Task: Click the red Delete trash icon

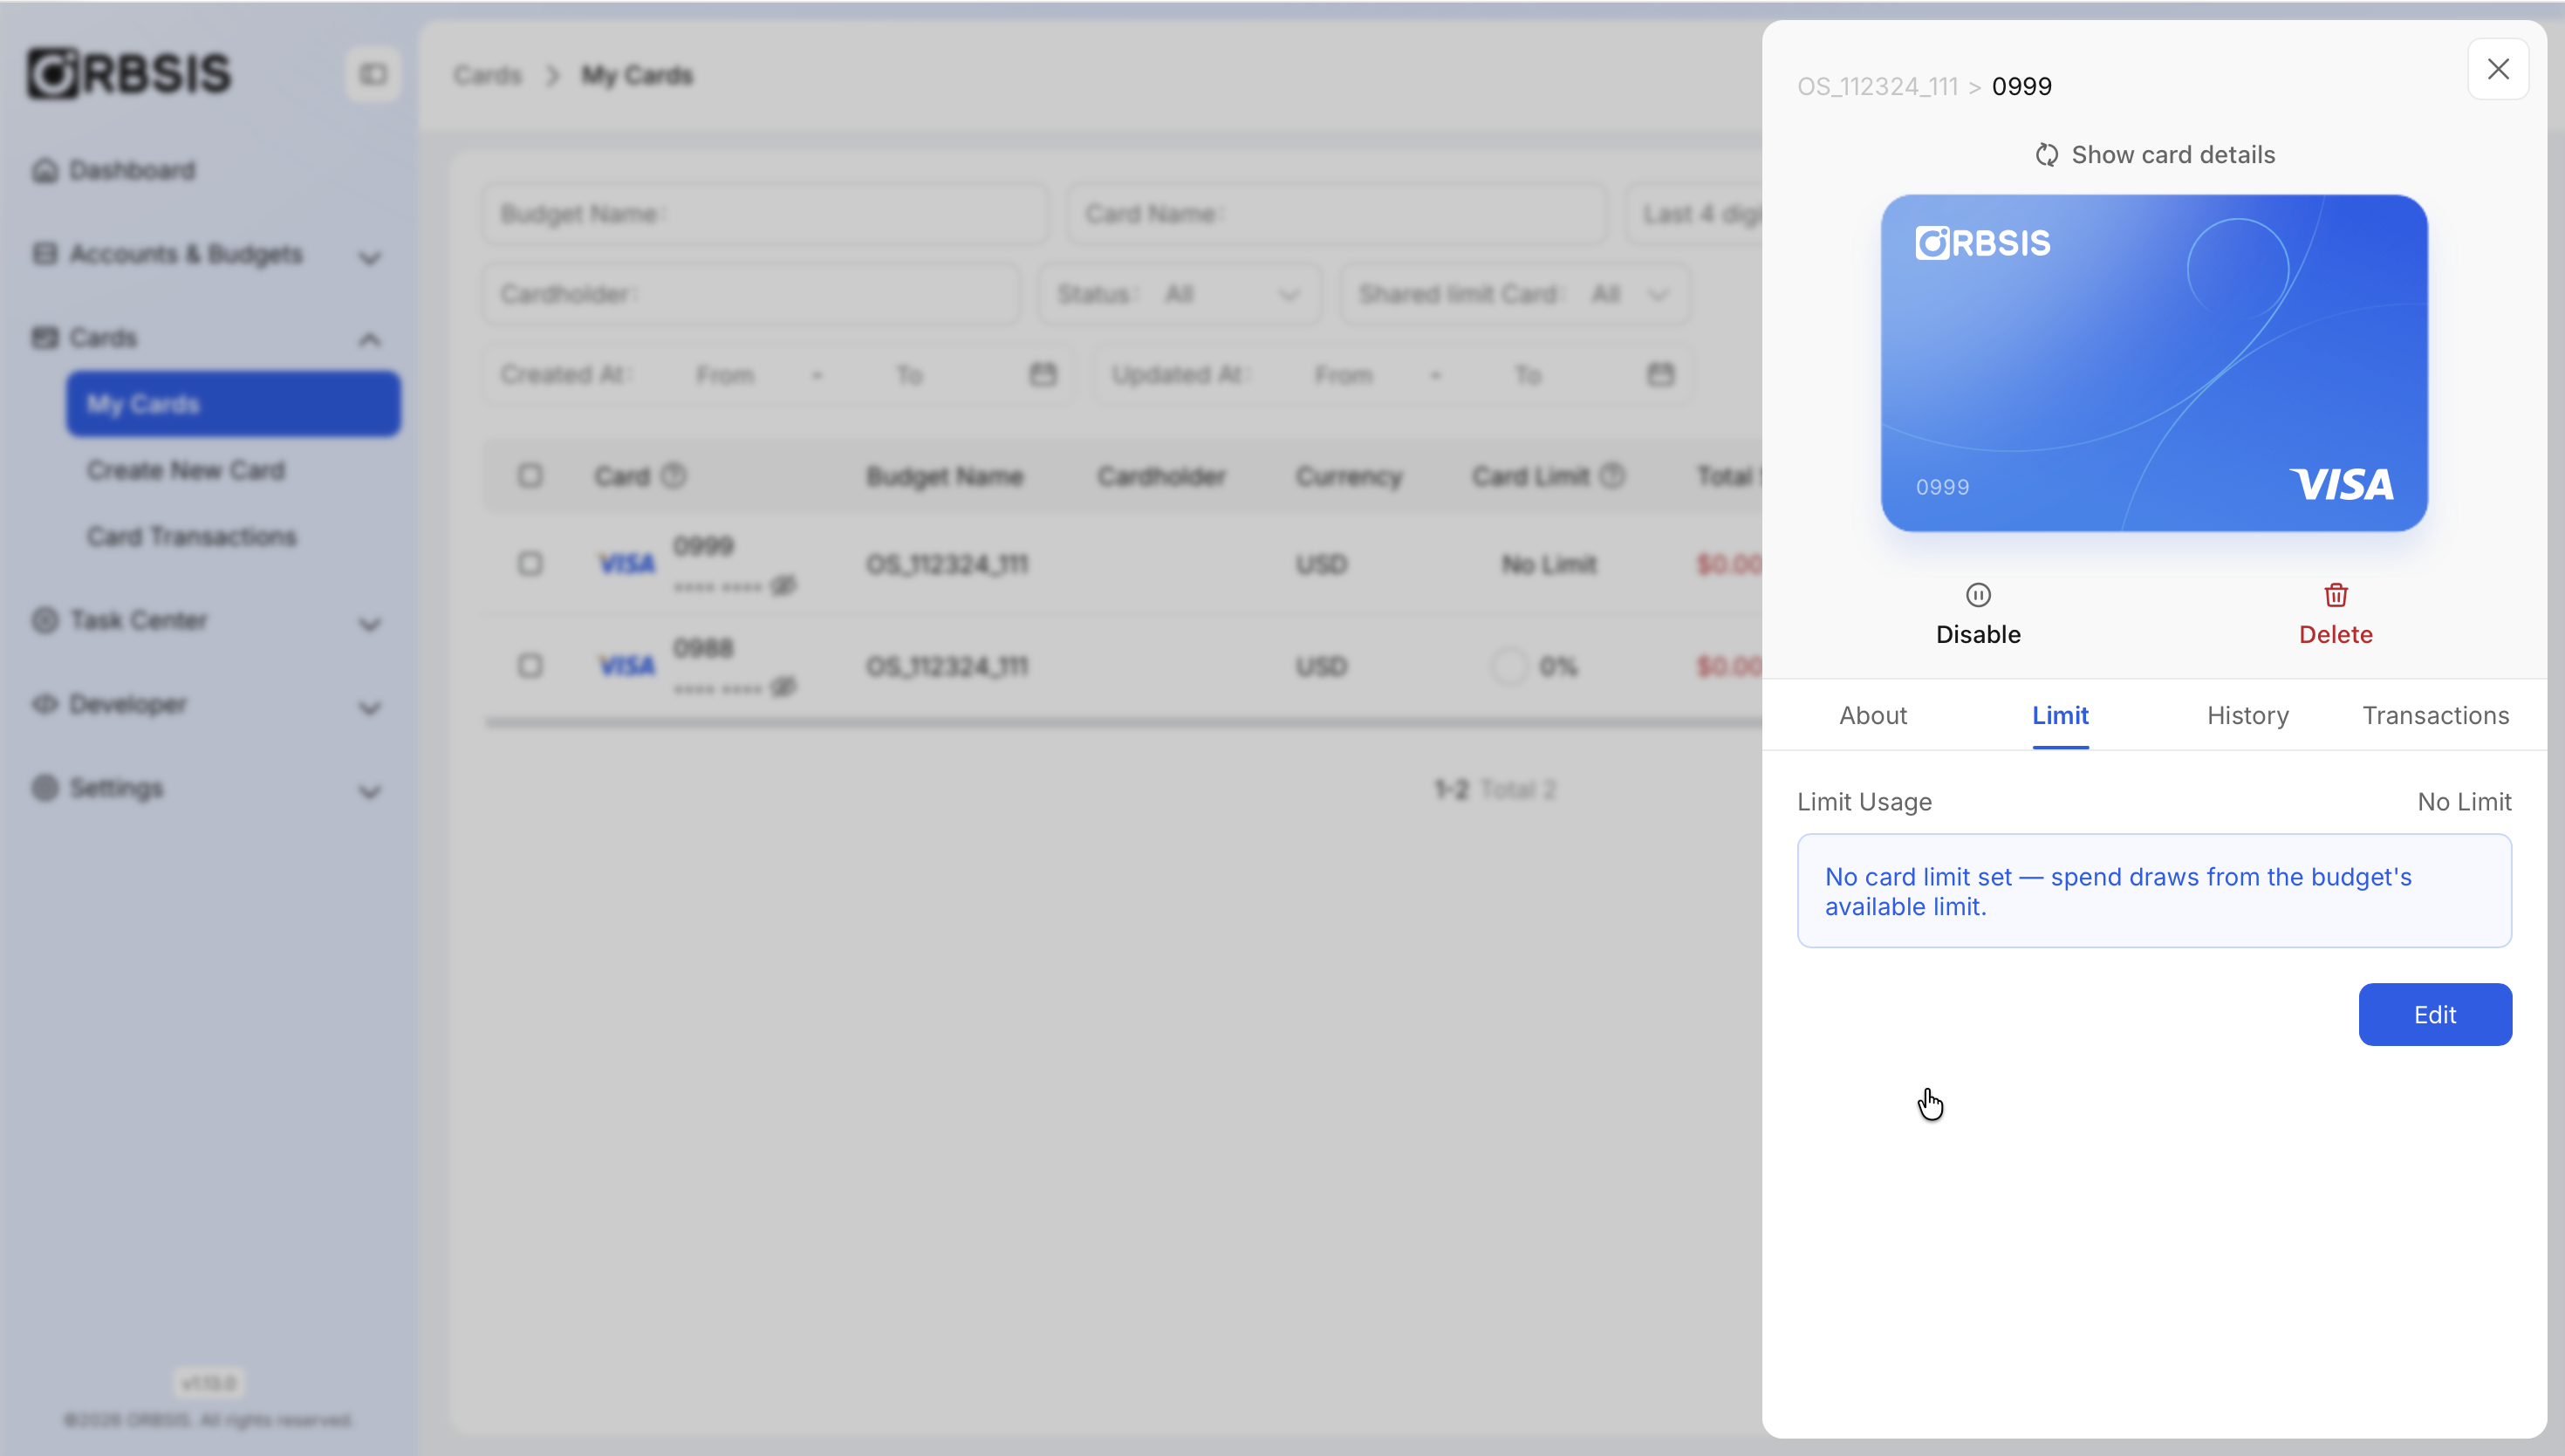Action: [2335, 595]
